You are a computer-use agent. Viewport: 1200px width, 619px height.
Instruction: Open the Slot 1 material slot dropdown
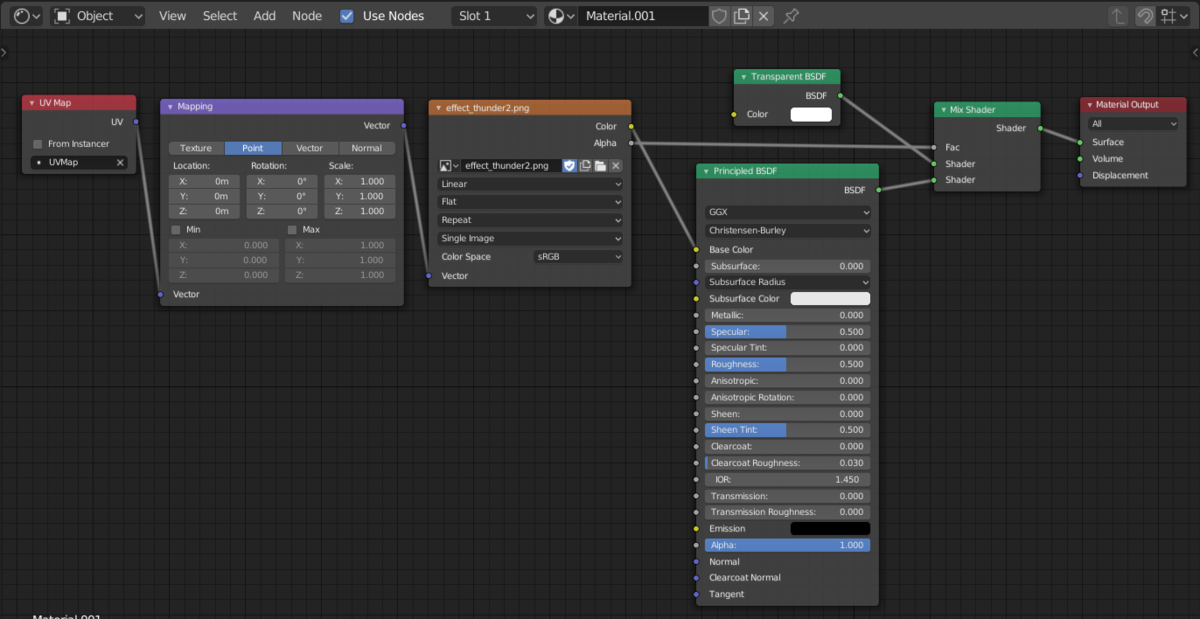(494, 16)
